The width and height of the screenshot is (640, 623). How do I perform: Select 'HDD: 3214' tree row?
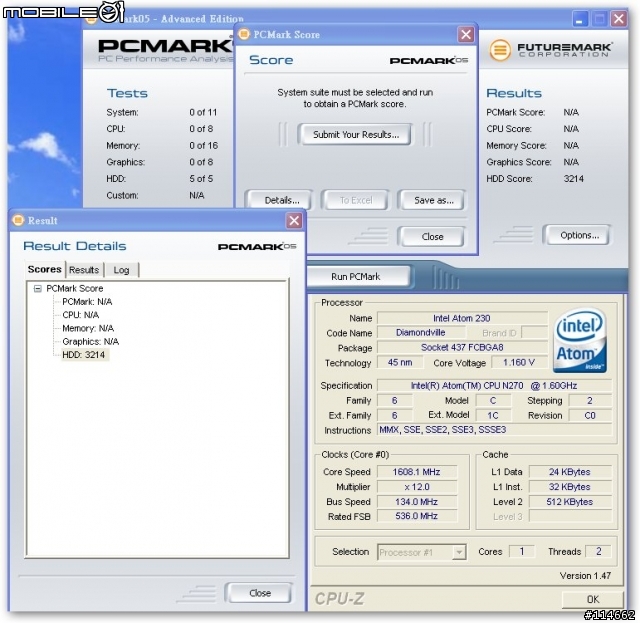[x=84, y=355]
